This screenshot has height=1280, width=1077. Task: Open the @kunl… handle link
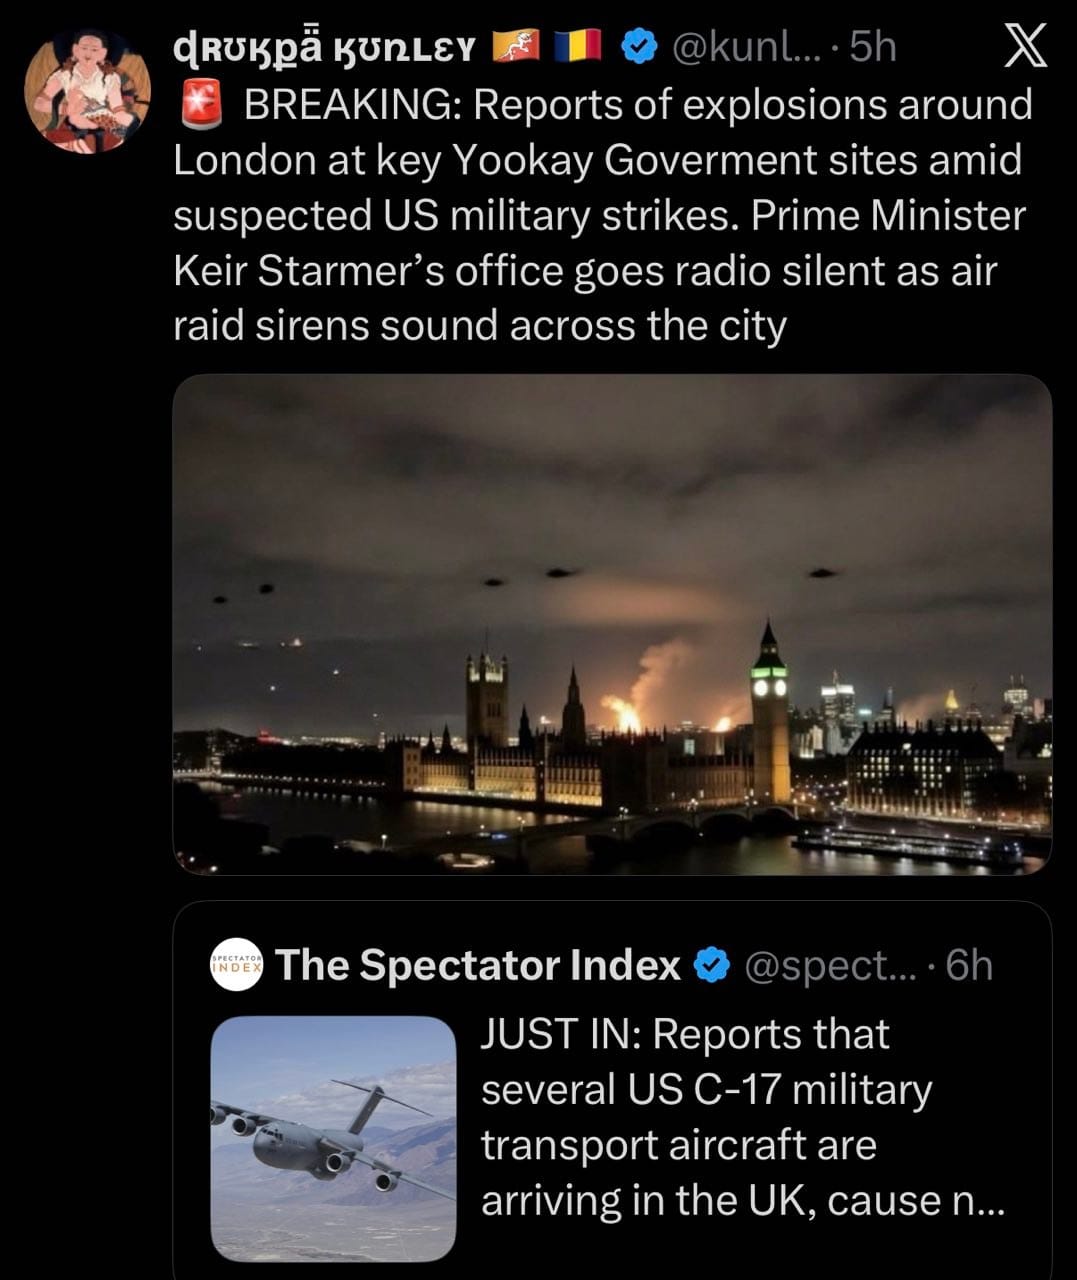(x=744, y=47)
